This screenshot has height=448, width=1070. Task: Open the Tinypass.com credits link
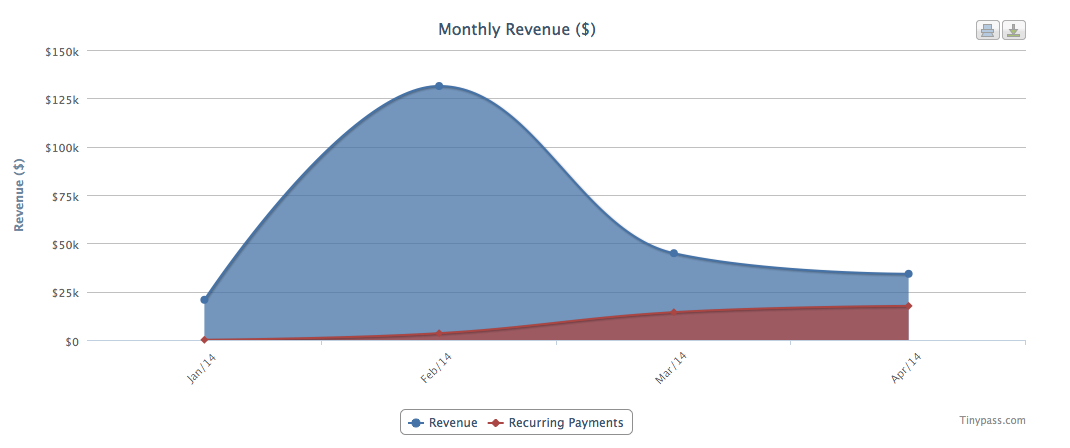(991, 421)
